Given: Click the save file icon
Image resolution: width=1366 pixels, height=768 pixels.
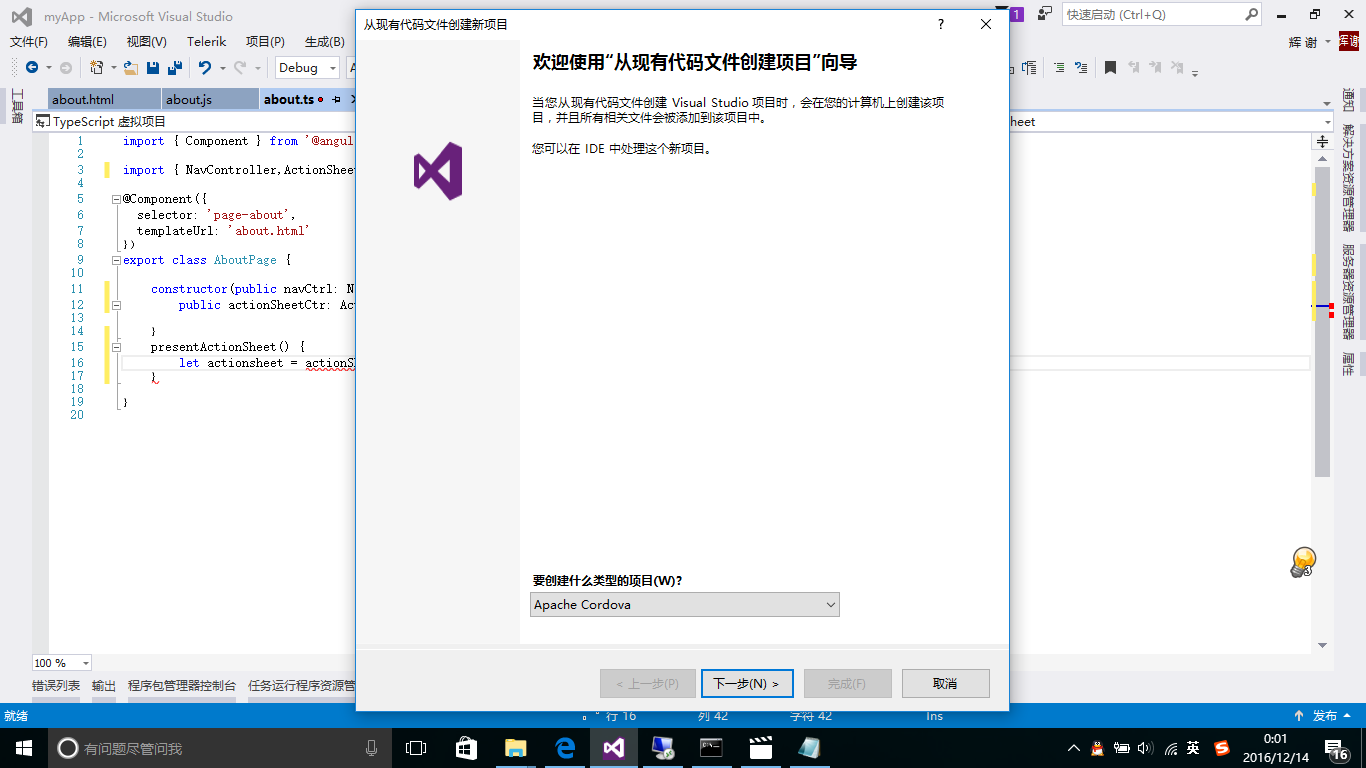Looking at the screenshot, I should point(153,68).
